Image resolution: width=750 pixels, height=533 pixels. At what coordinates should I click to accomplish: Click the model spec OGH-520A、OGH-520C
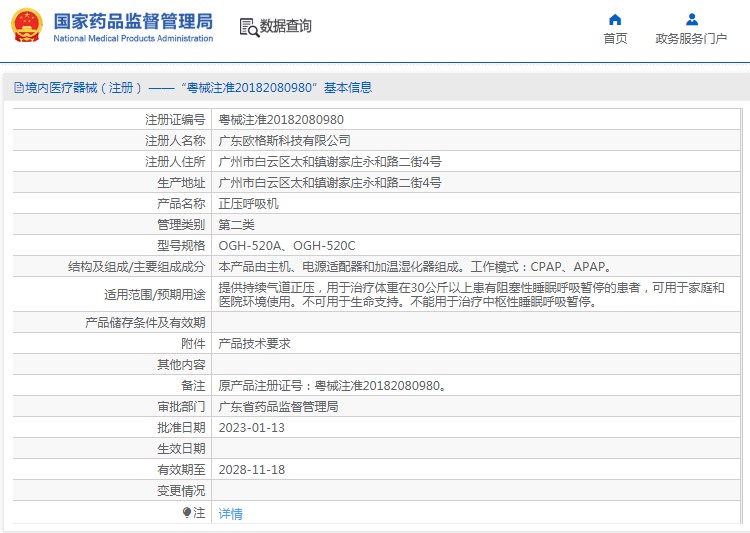click(x=287, y=245)
